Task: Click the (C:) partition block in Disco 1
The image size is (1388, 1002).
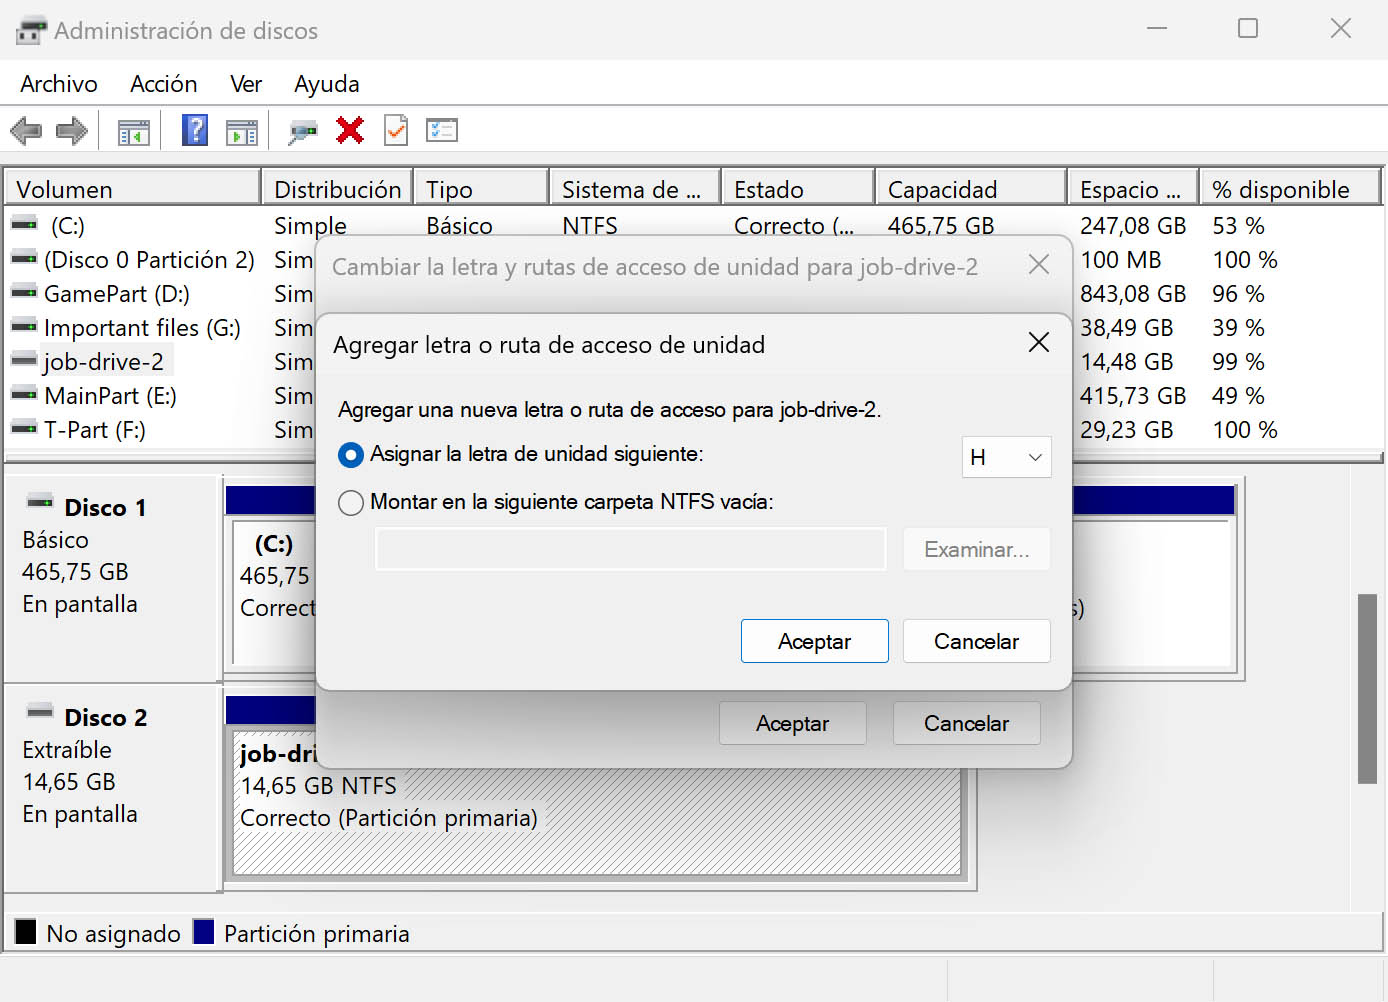Action: pyautogui.click(x=274, y=592)
